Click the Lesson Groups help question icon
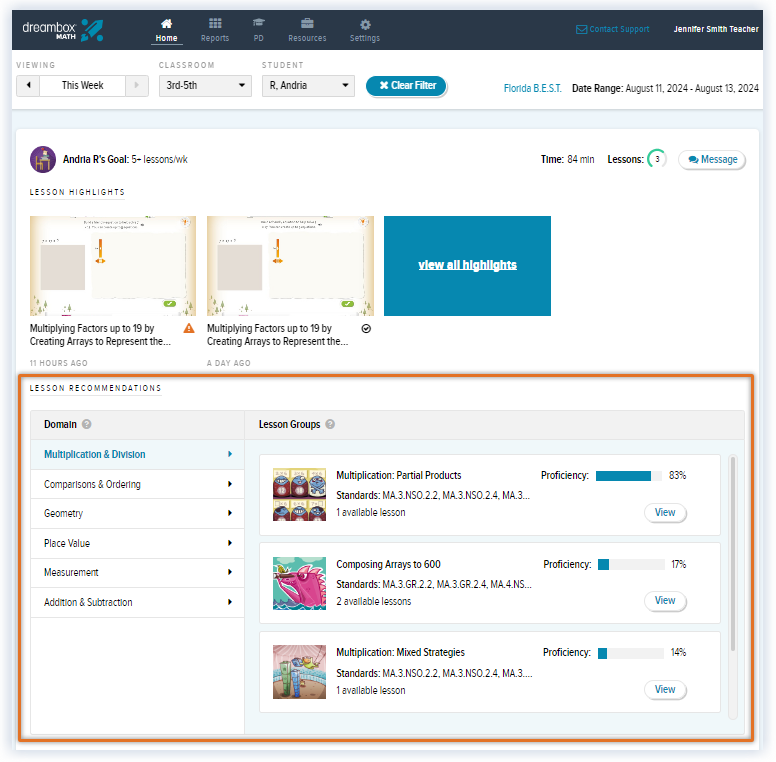The image size is (776, 762). click(x=330, y=425)
